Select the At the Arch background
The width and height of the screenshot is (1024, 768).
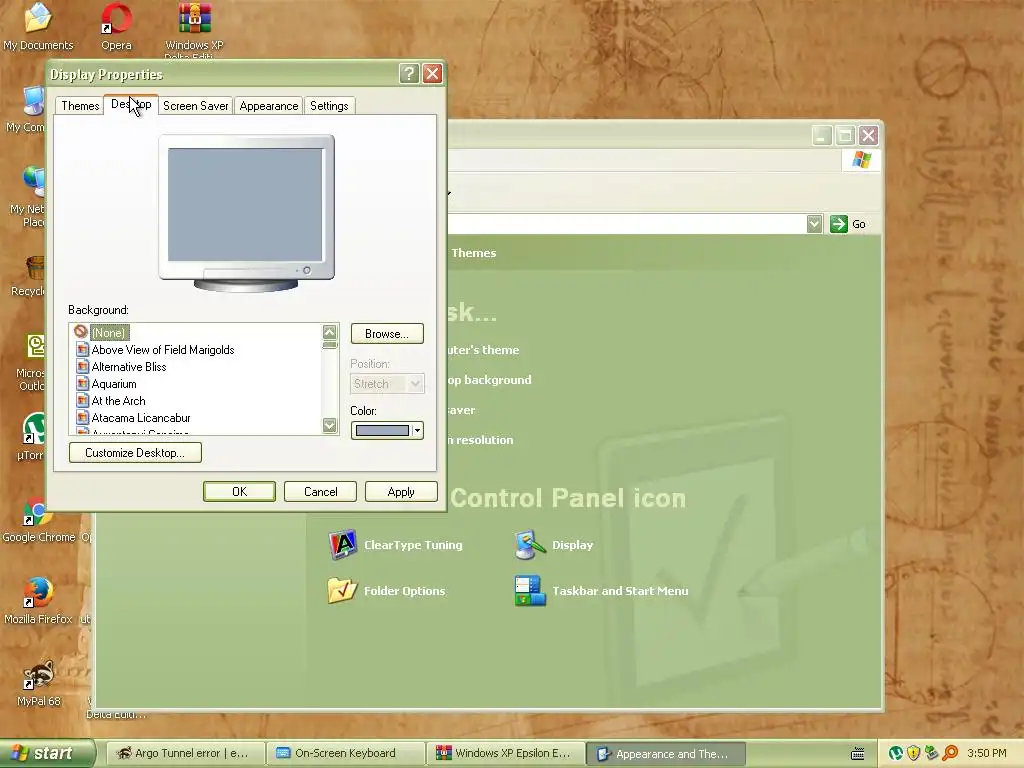(x=118, y=401)
